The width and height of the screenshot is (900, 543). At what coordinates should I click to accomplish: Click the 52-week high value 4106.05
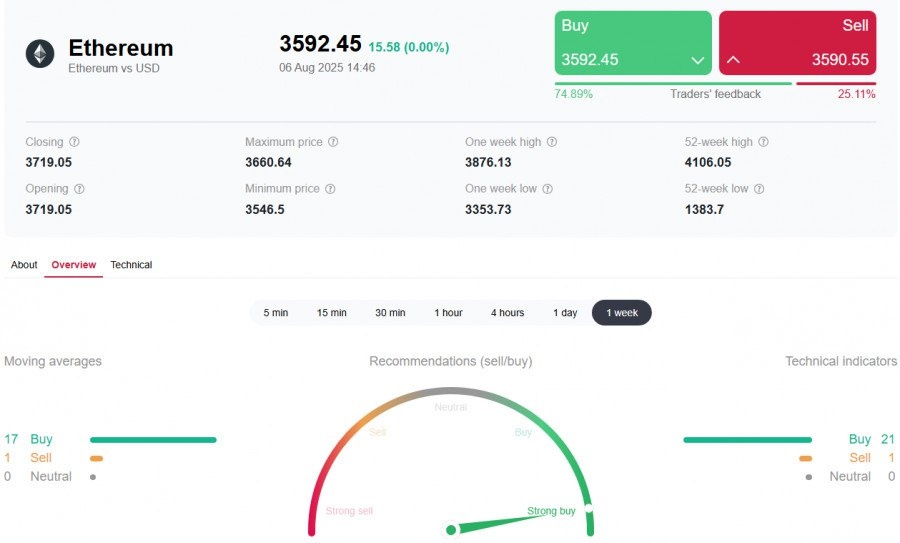coord(708,162)
